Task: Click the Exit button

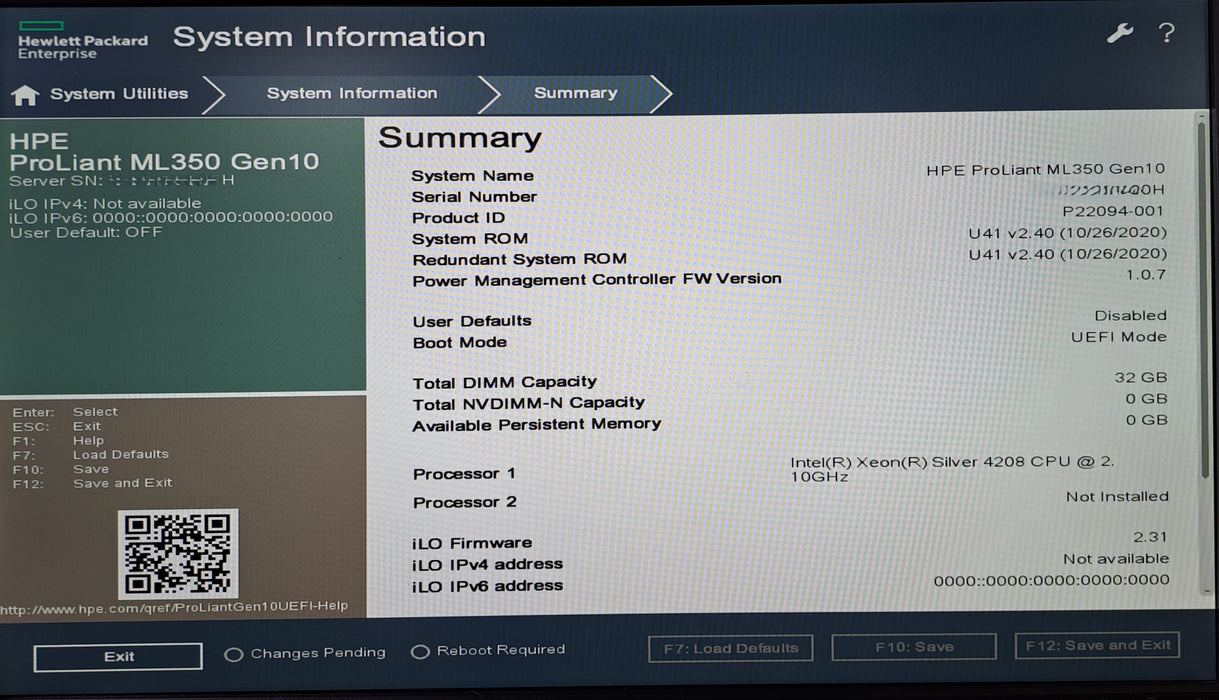Action: pyautogui.click(x=118, y=657)
